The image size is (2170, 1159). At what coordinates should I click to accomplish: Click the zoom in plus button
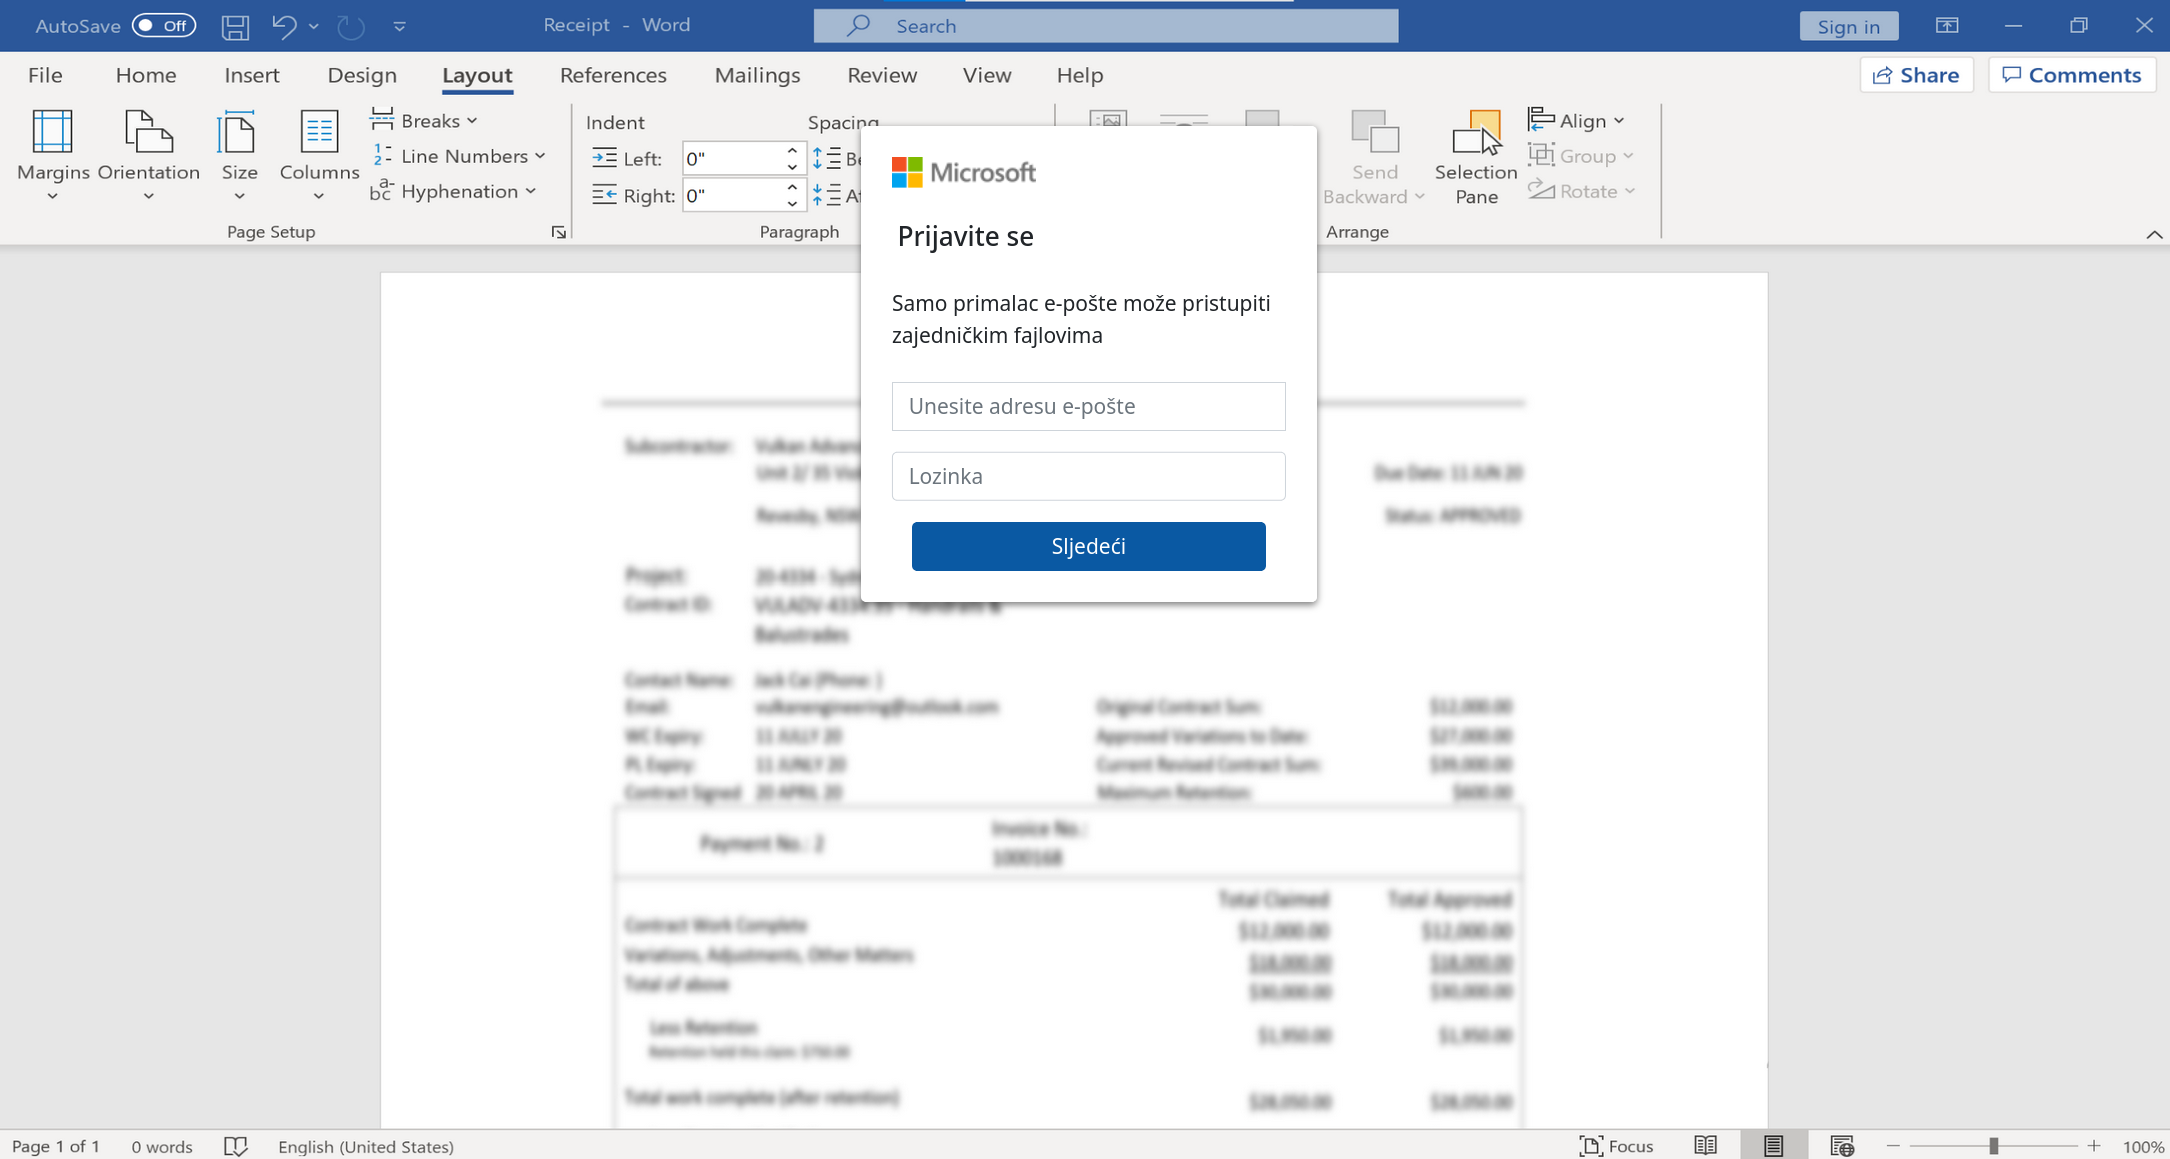(x=2094, y=1146)
